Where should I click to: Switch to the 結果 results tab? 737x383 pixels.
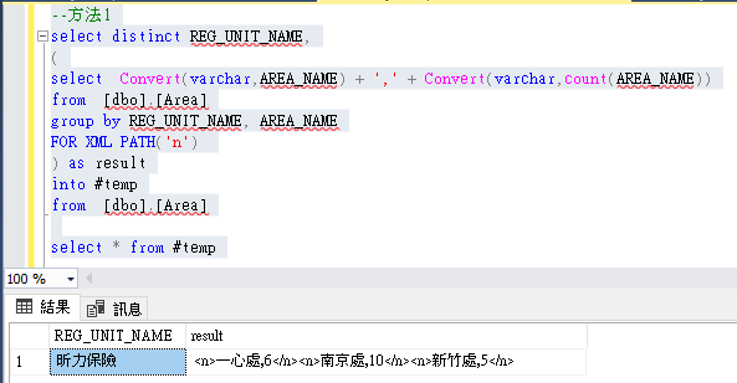(x=43, y=307)
